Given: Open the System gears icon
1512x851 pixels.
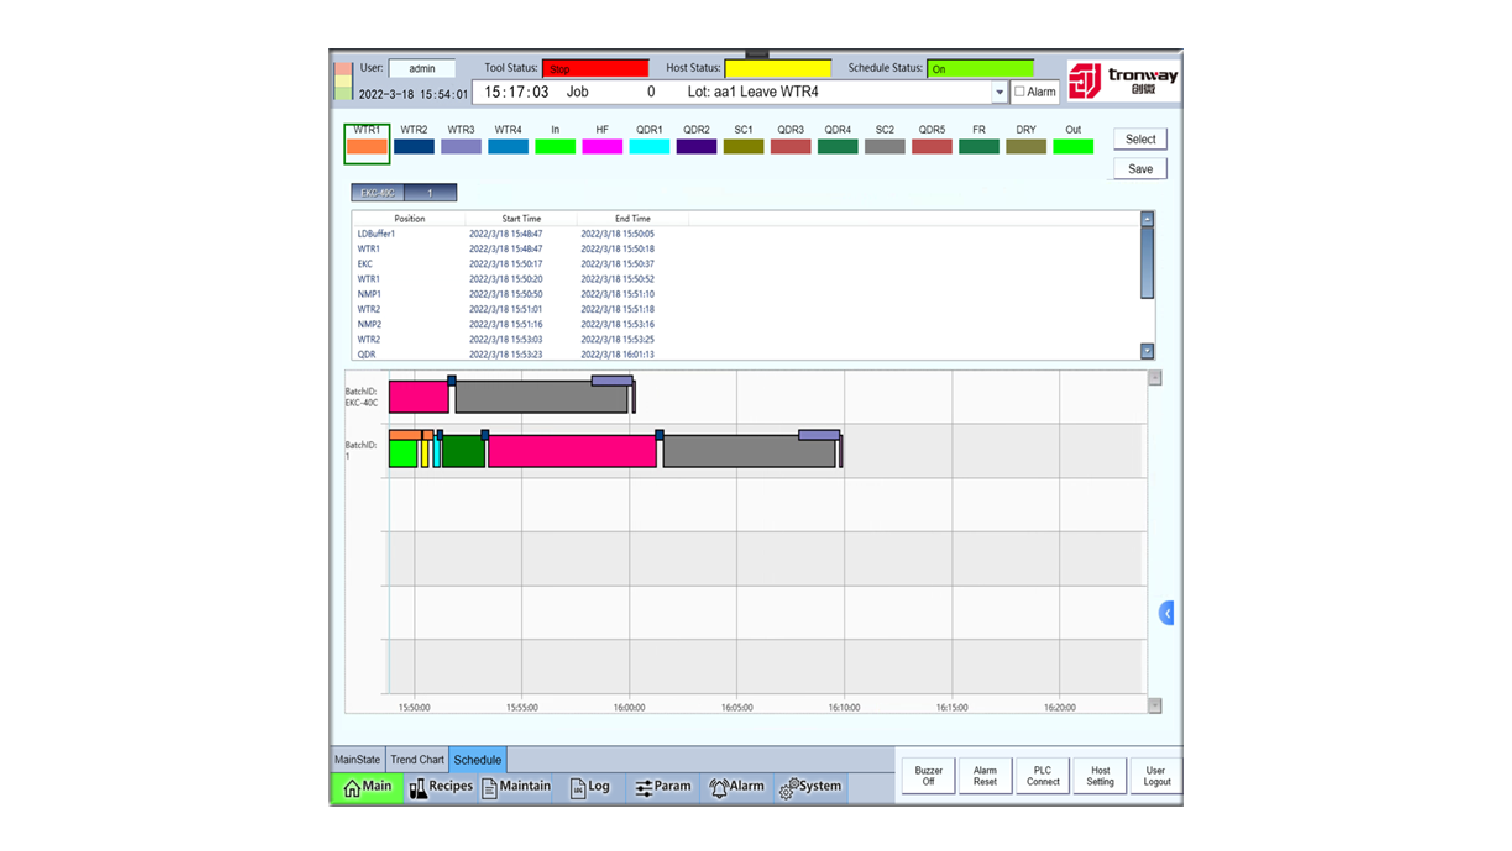Looking at the screenshot, I should (787, 789).
